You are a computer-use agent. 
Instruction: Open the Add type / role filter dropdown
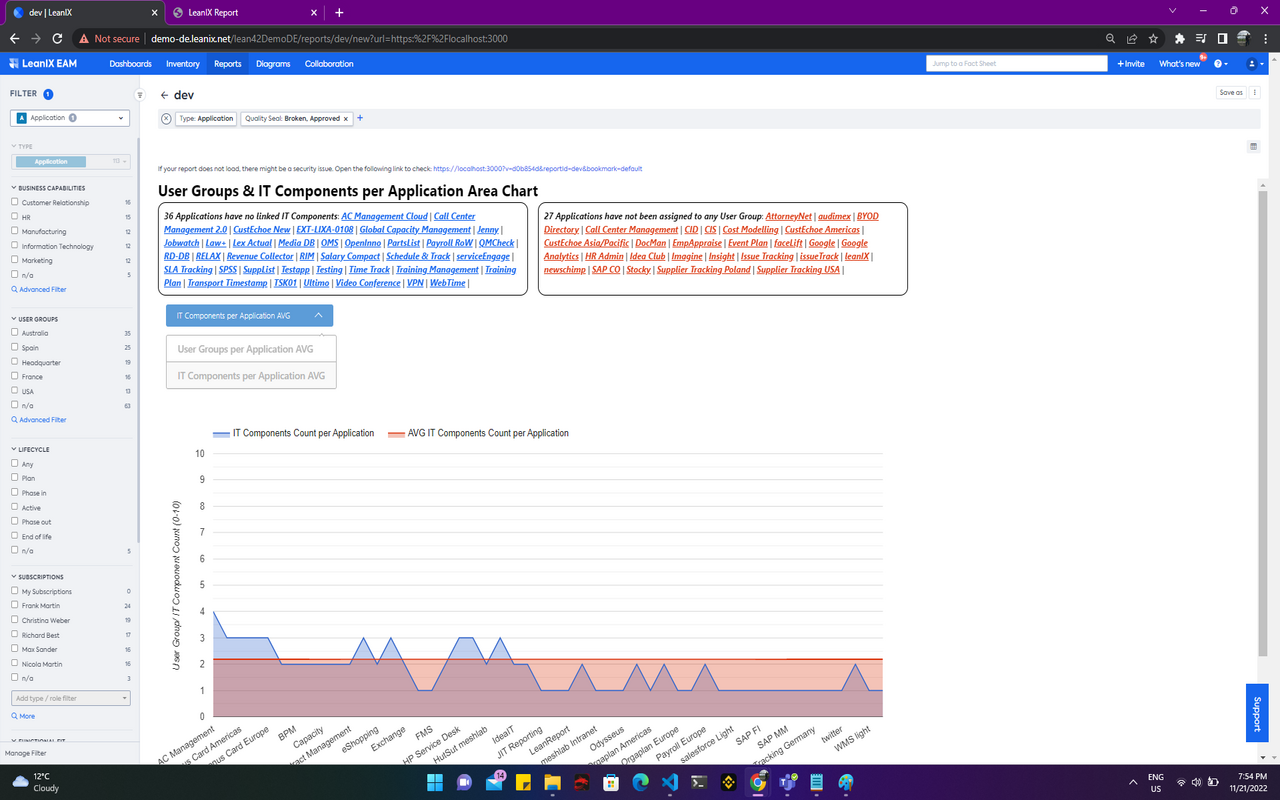point(70,698)
